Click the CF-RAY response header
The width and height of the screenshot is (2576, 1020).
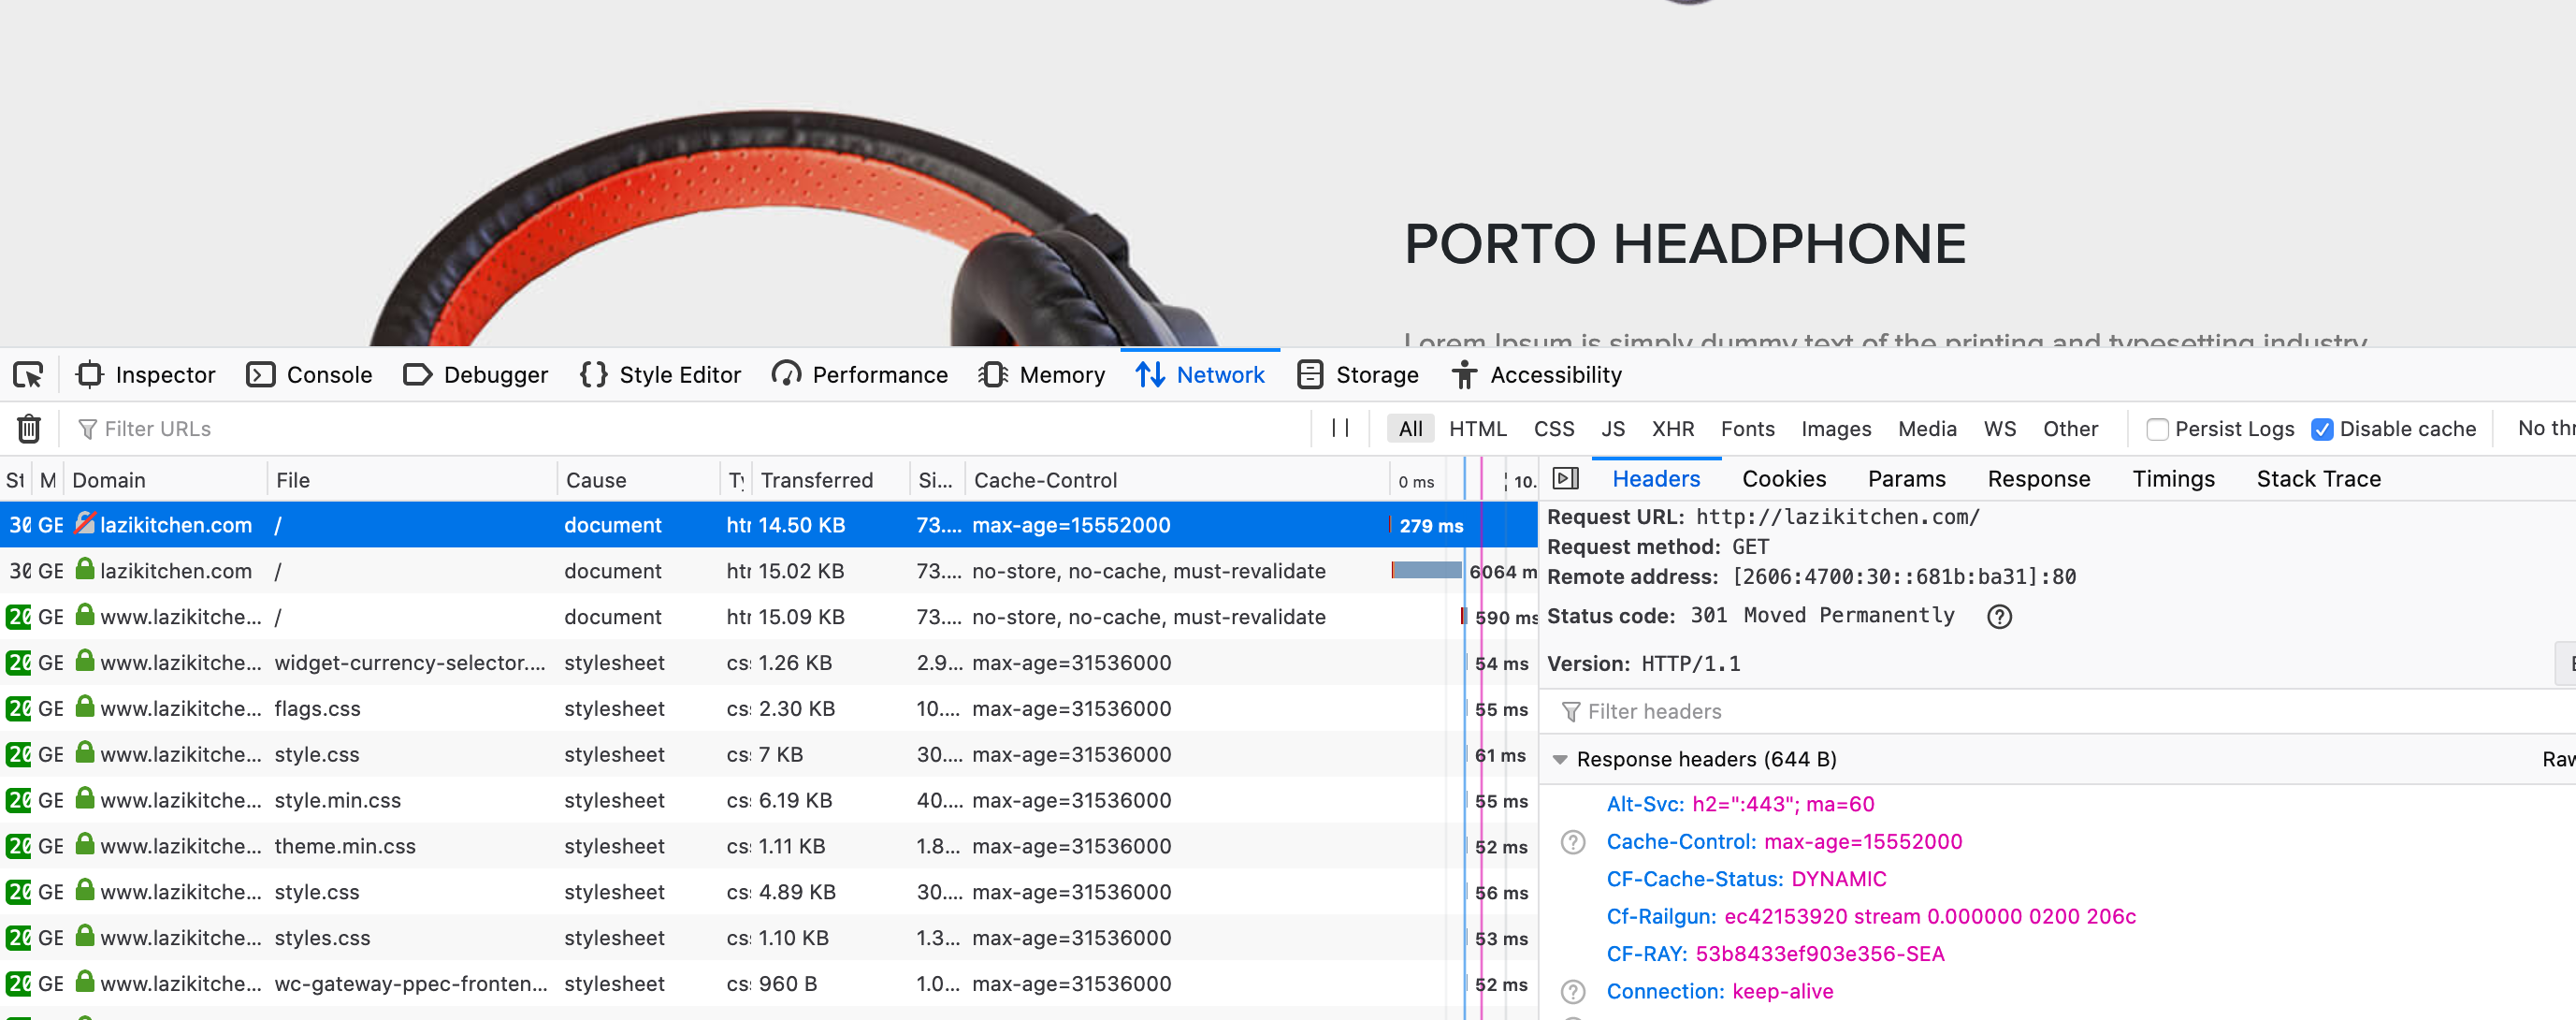pyautogui.click(x=1775, y=954)
